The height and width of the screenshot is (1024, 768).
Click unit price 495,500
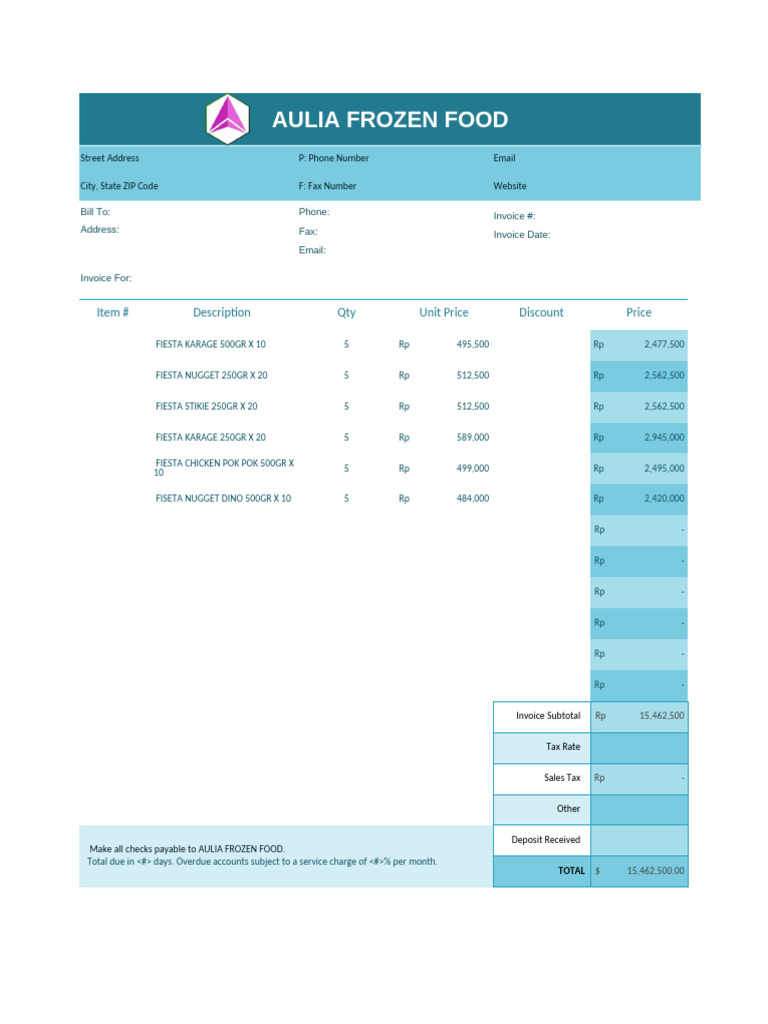pos(473,344)
